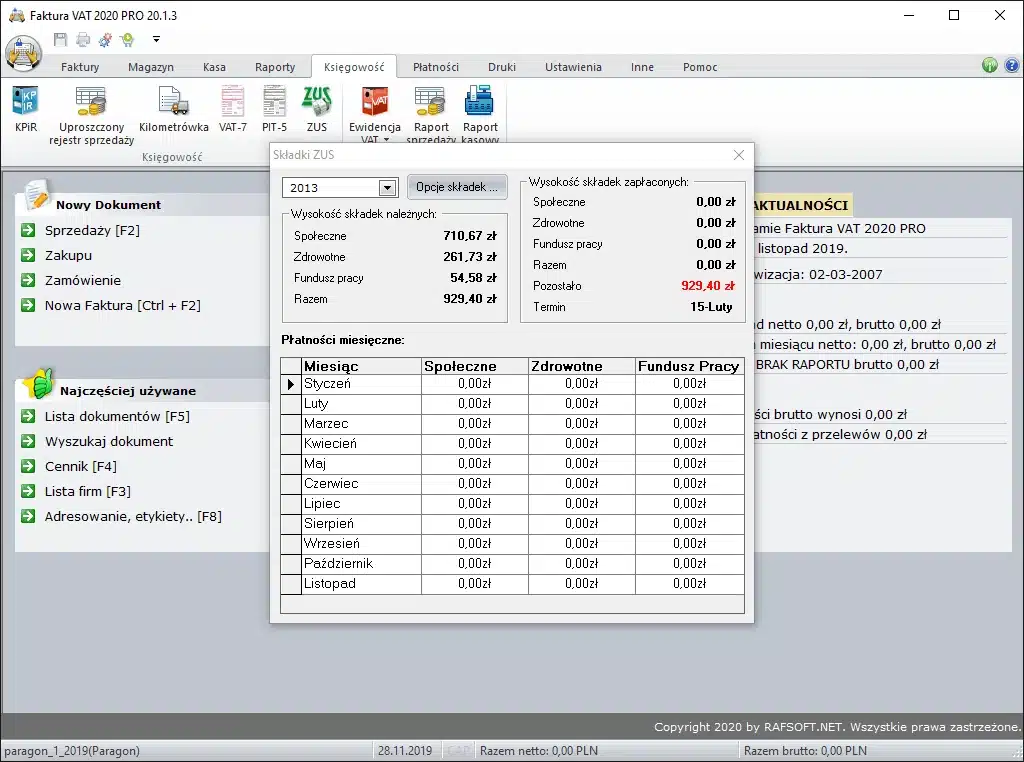The width and height of the screenshot is (1024, 762).
Task: Open Uproszczony rejestr sprzedaży
Action: 91,103
